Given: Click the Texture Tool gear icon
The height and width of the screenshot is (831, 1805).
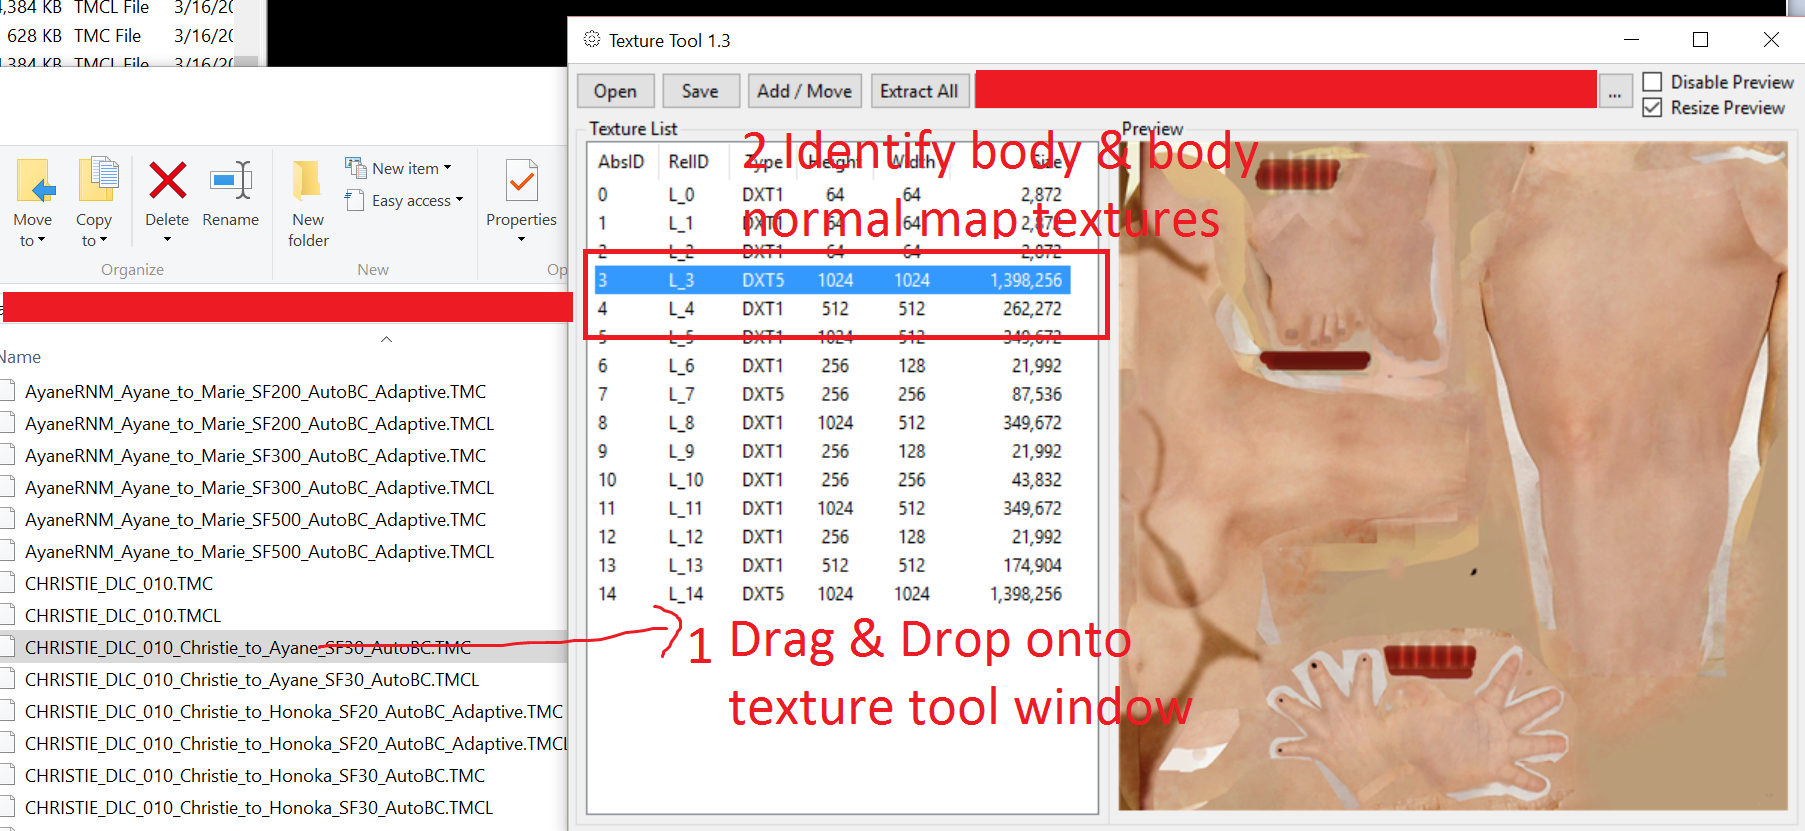Looking at the screenshot, I should pyautogui.click(x=592, y=40).
